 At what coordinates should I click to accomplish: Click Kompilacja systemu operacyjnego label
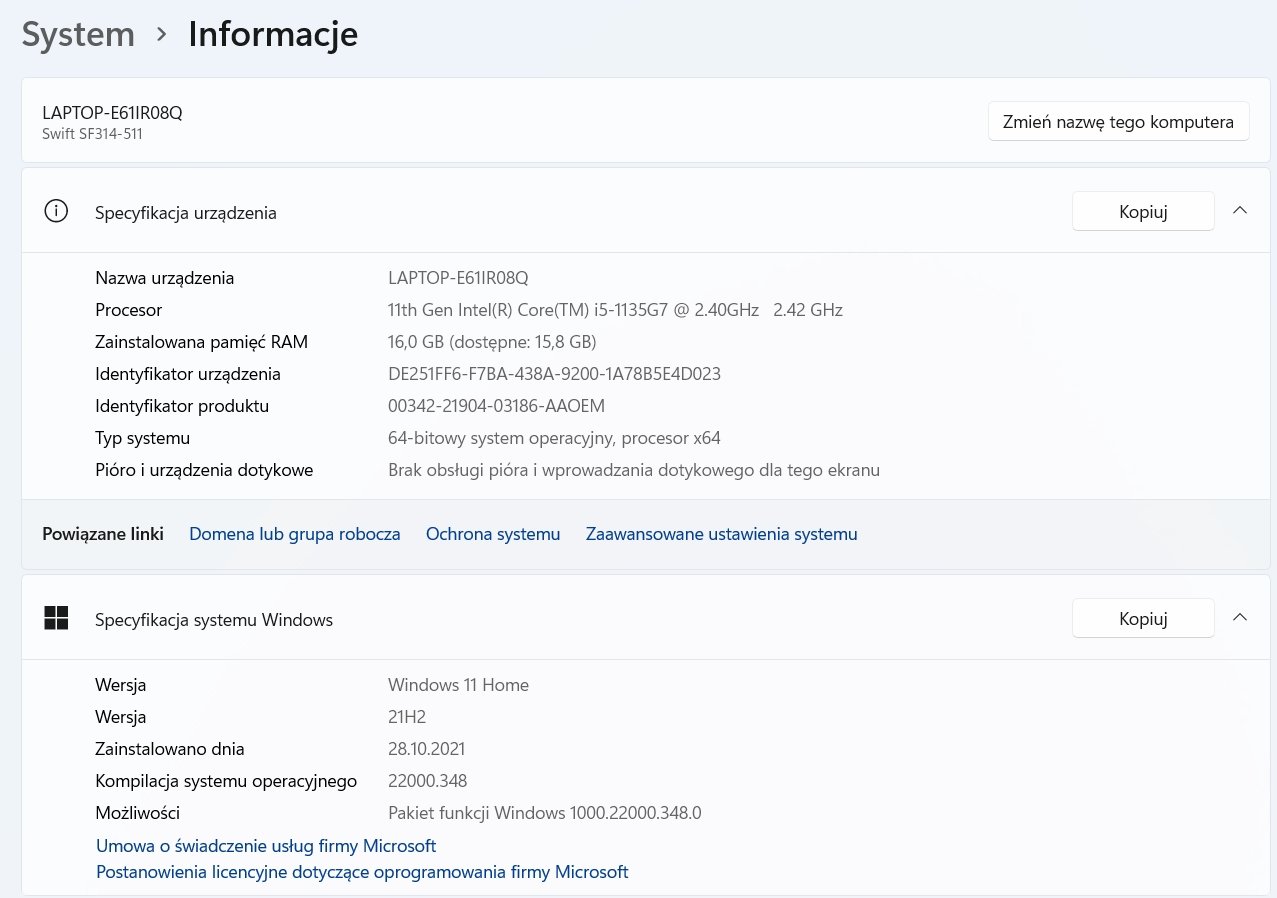226,781
